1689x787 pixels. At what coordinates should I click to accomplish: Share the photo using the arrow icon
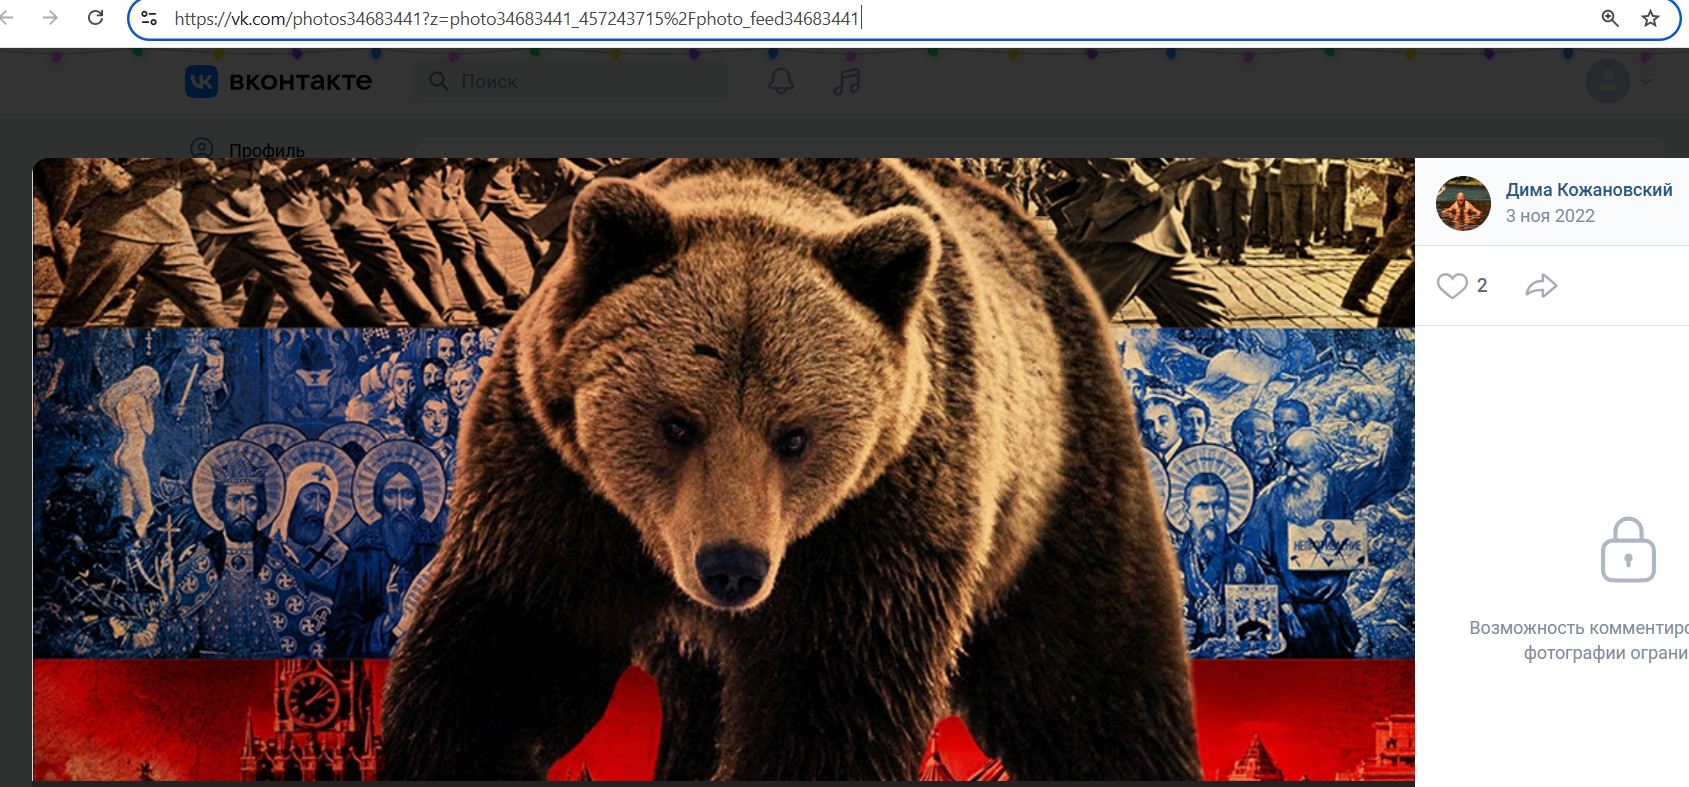[x=1541, y=286]
